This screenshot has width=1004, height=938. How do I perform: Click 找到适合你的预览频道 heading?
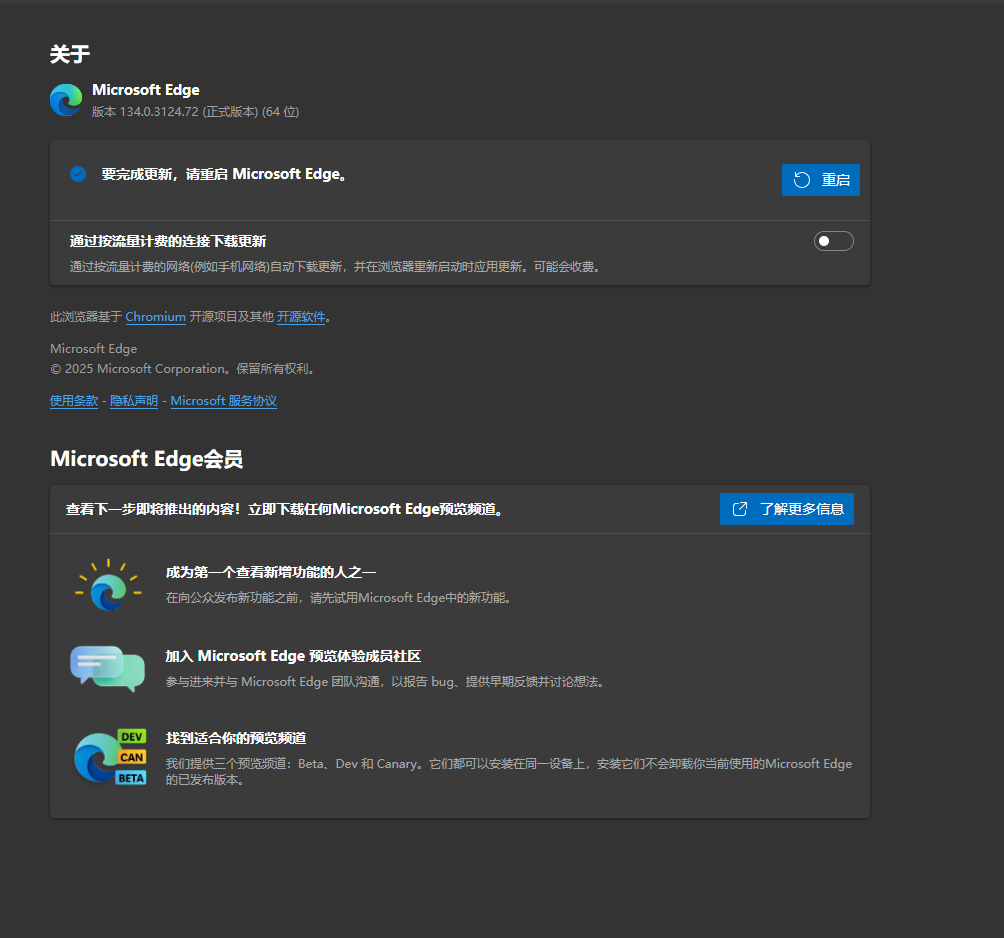[x=236, y=738]
